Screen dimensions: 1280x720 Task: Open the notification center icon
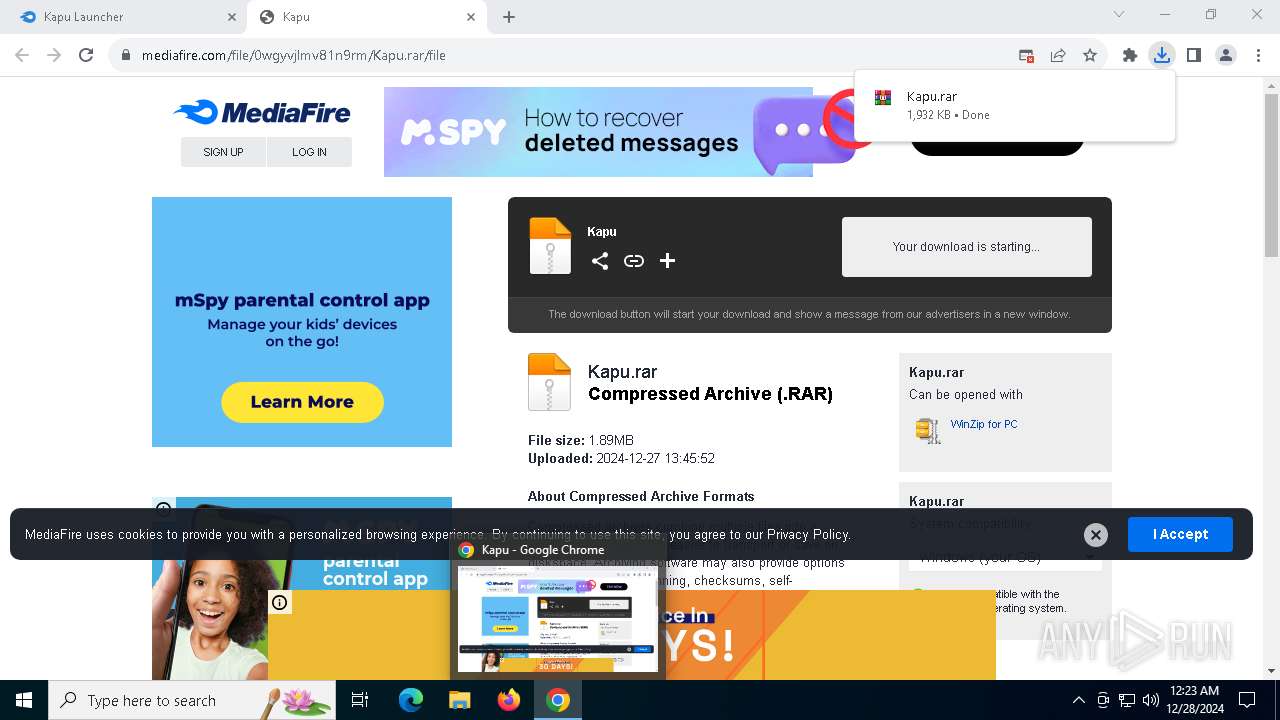click(1247, 700)
